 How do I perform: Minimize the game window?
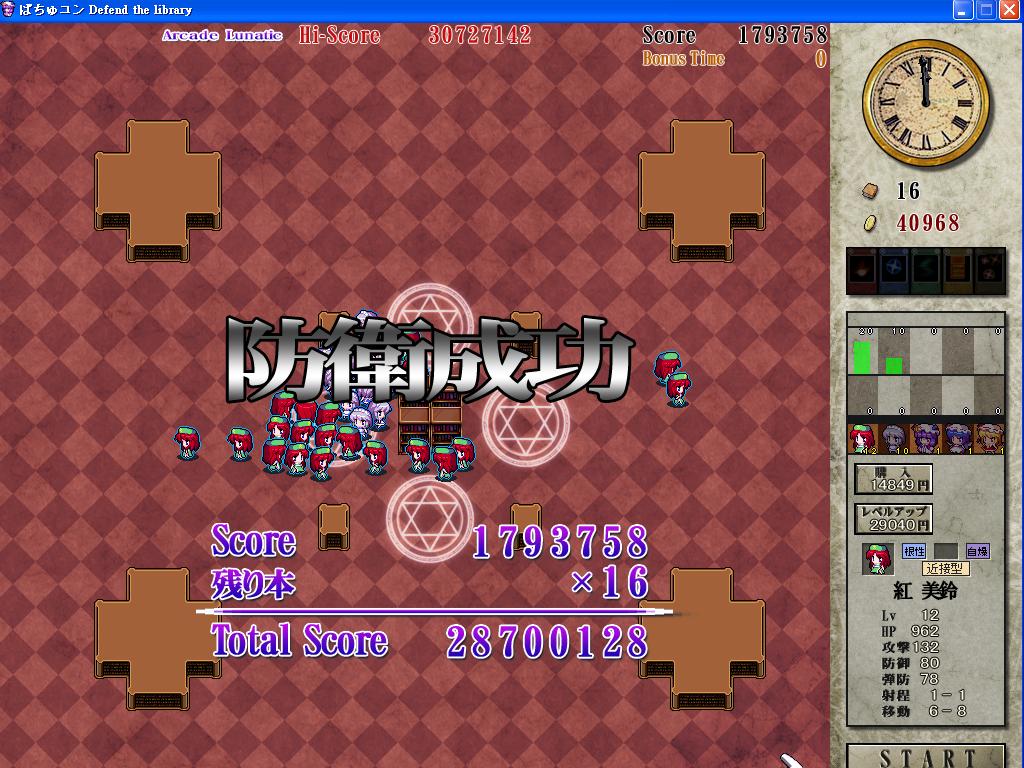[x=963, y=10]
